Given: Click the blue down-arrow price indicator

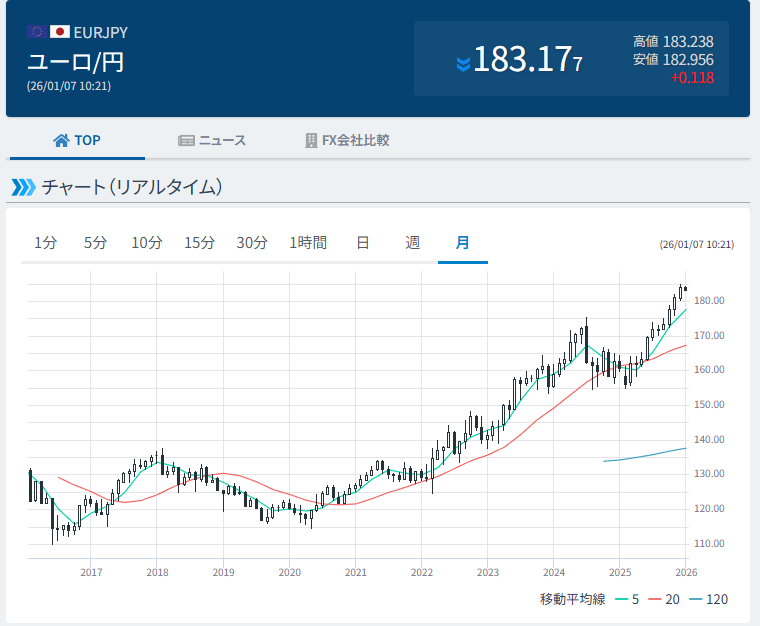Looking at the screenshot, I should point(462,64).
